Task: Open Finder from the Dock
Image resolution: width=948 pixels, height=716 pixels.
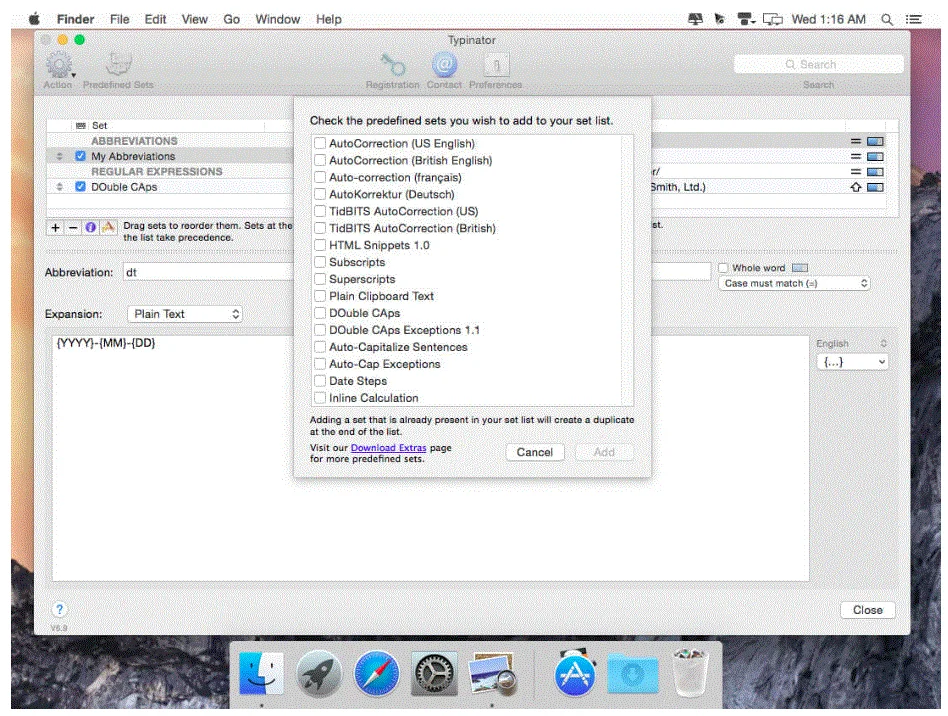Action: pyautogui.click(x=262, y=673)
